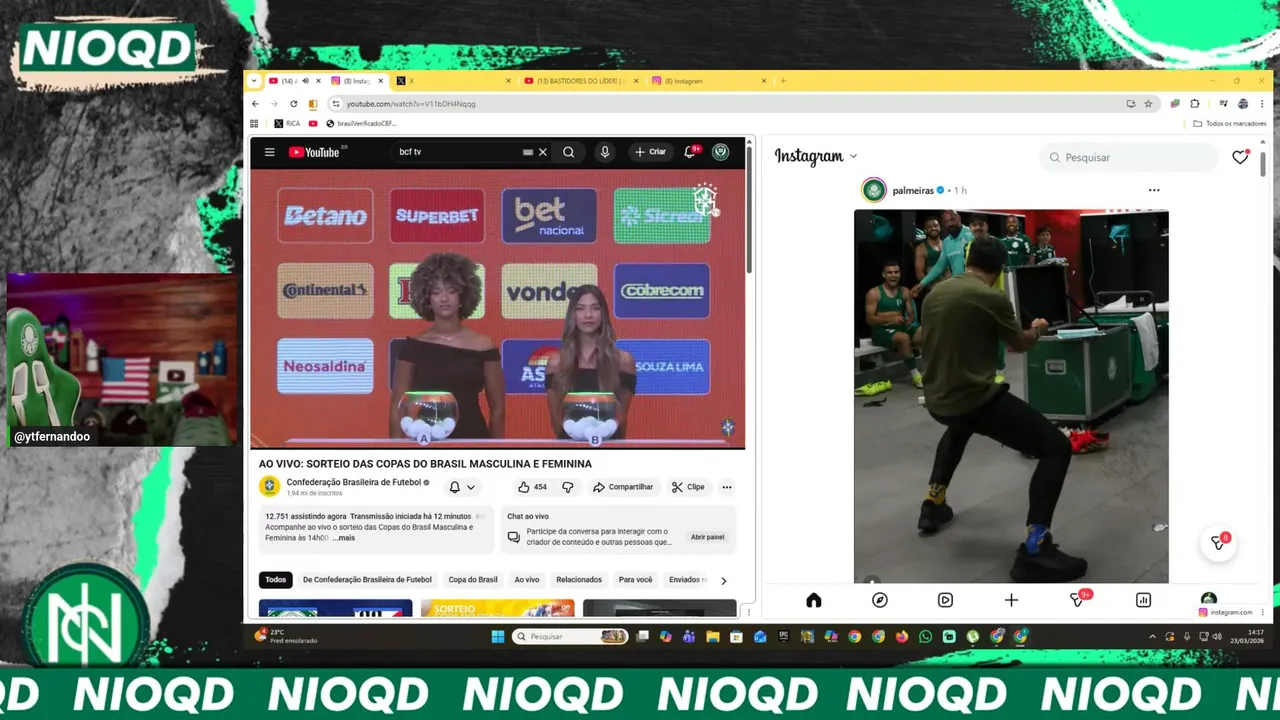Select the Todos filter chip

pos(276,580)
